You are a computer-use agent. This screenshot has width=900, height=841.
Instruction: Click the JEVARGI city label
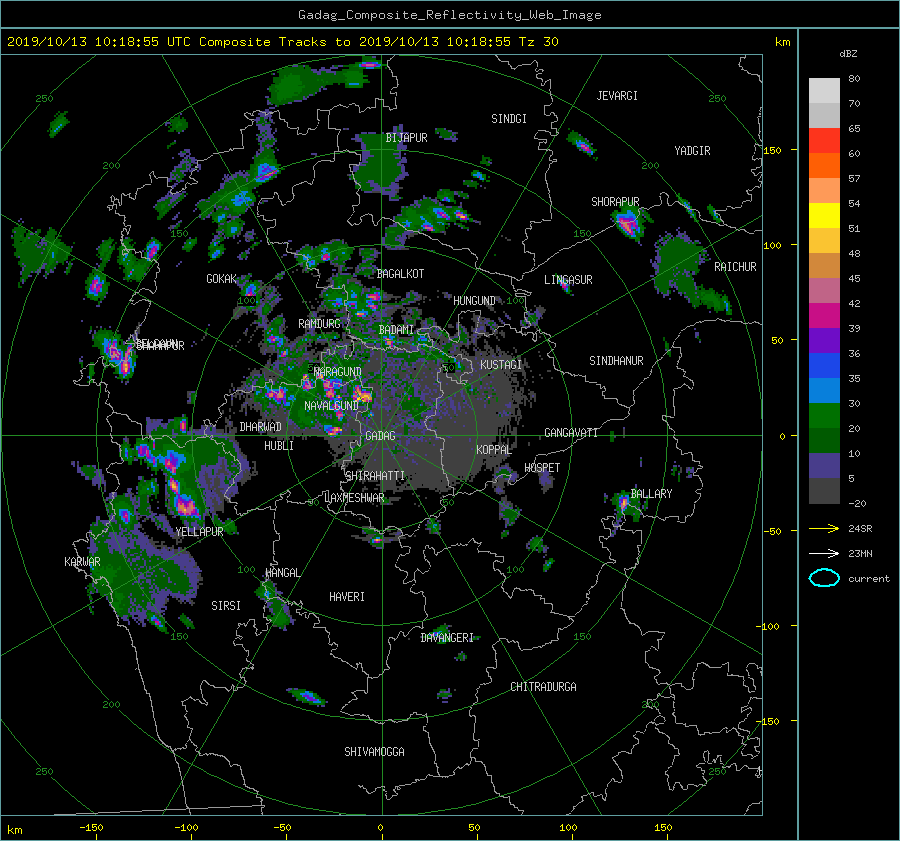617,96
